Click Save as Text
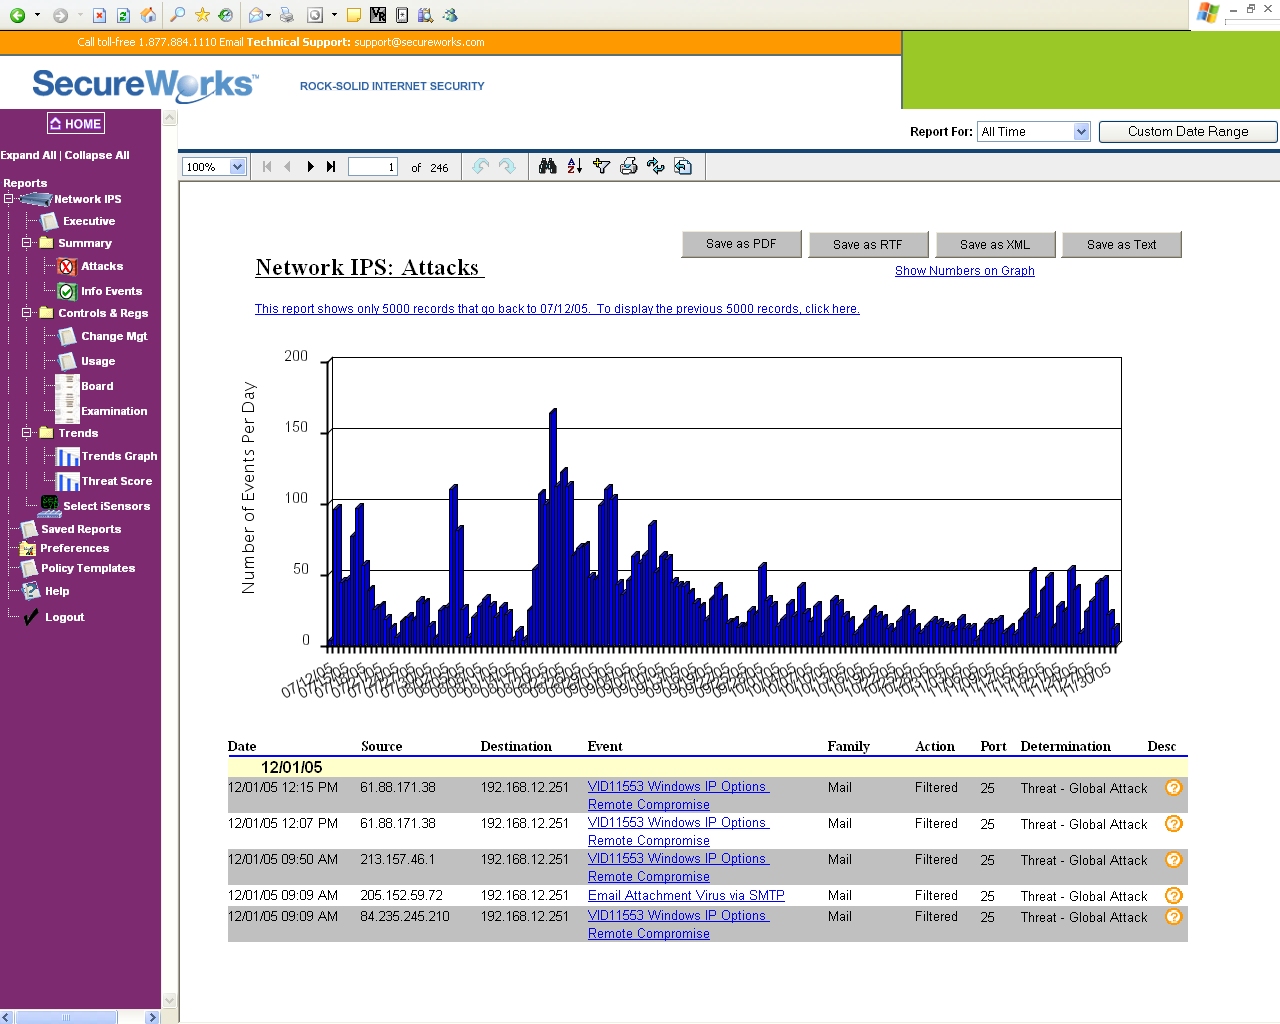 coord(1121,245)
